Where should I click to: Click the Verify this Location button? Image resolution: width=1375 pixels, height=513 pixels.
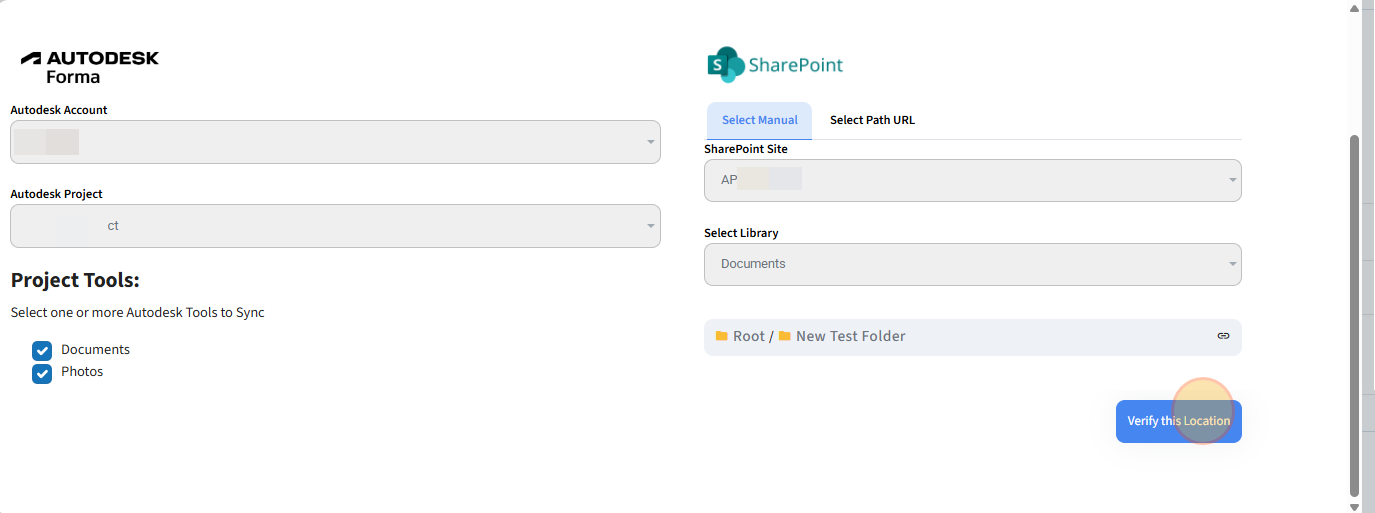click(1178, 421)
